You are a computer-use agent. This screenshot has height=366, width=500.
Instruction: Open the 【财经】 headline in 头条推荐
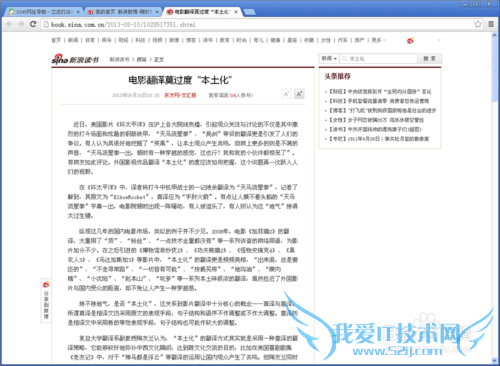tap(380, 92)
